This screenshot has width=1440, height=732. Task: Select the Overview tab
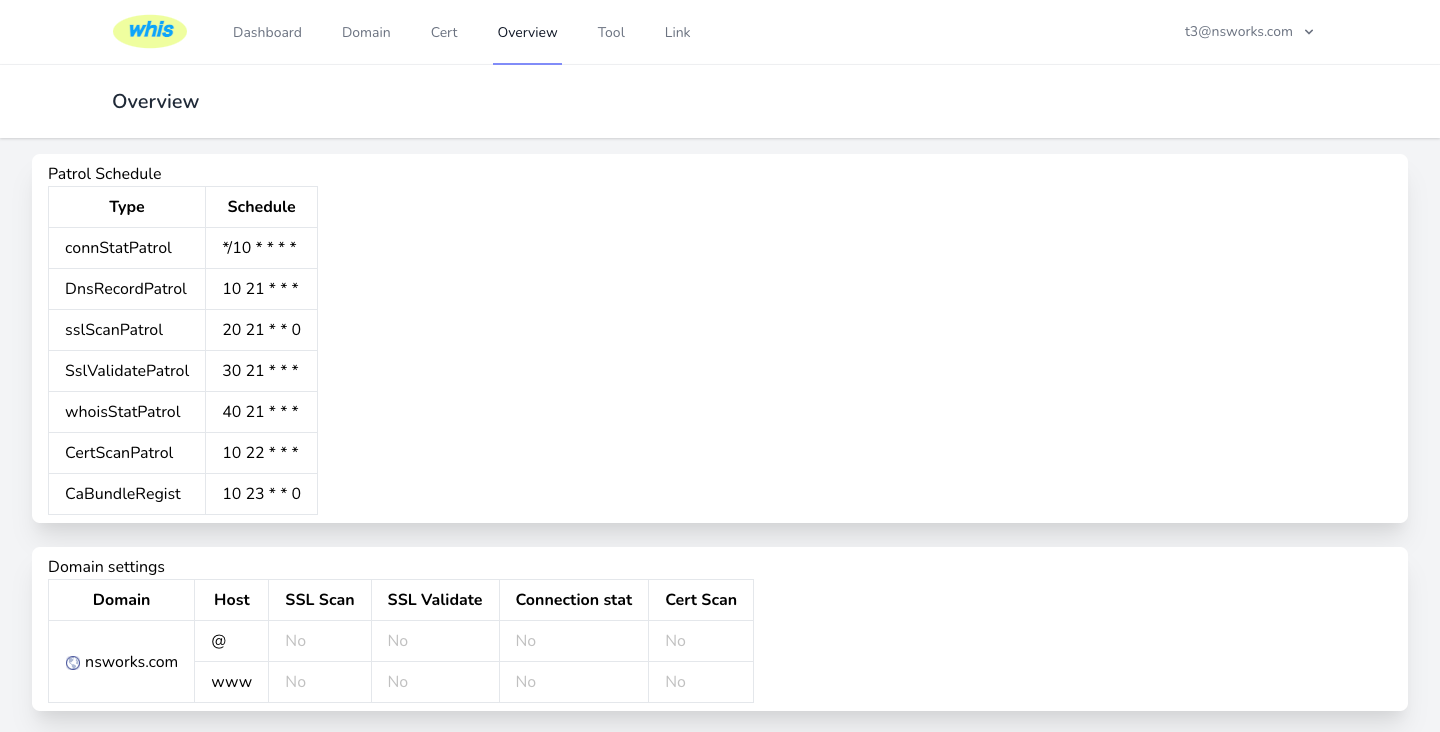tap(527, 32)
